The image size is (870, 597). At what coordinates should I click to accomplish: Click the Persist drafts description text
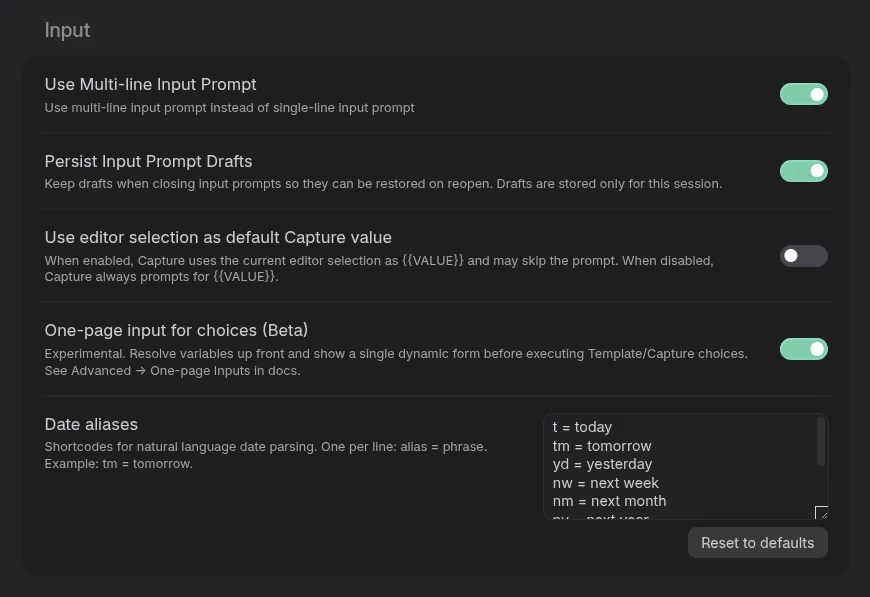pos(380,183)
